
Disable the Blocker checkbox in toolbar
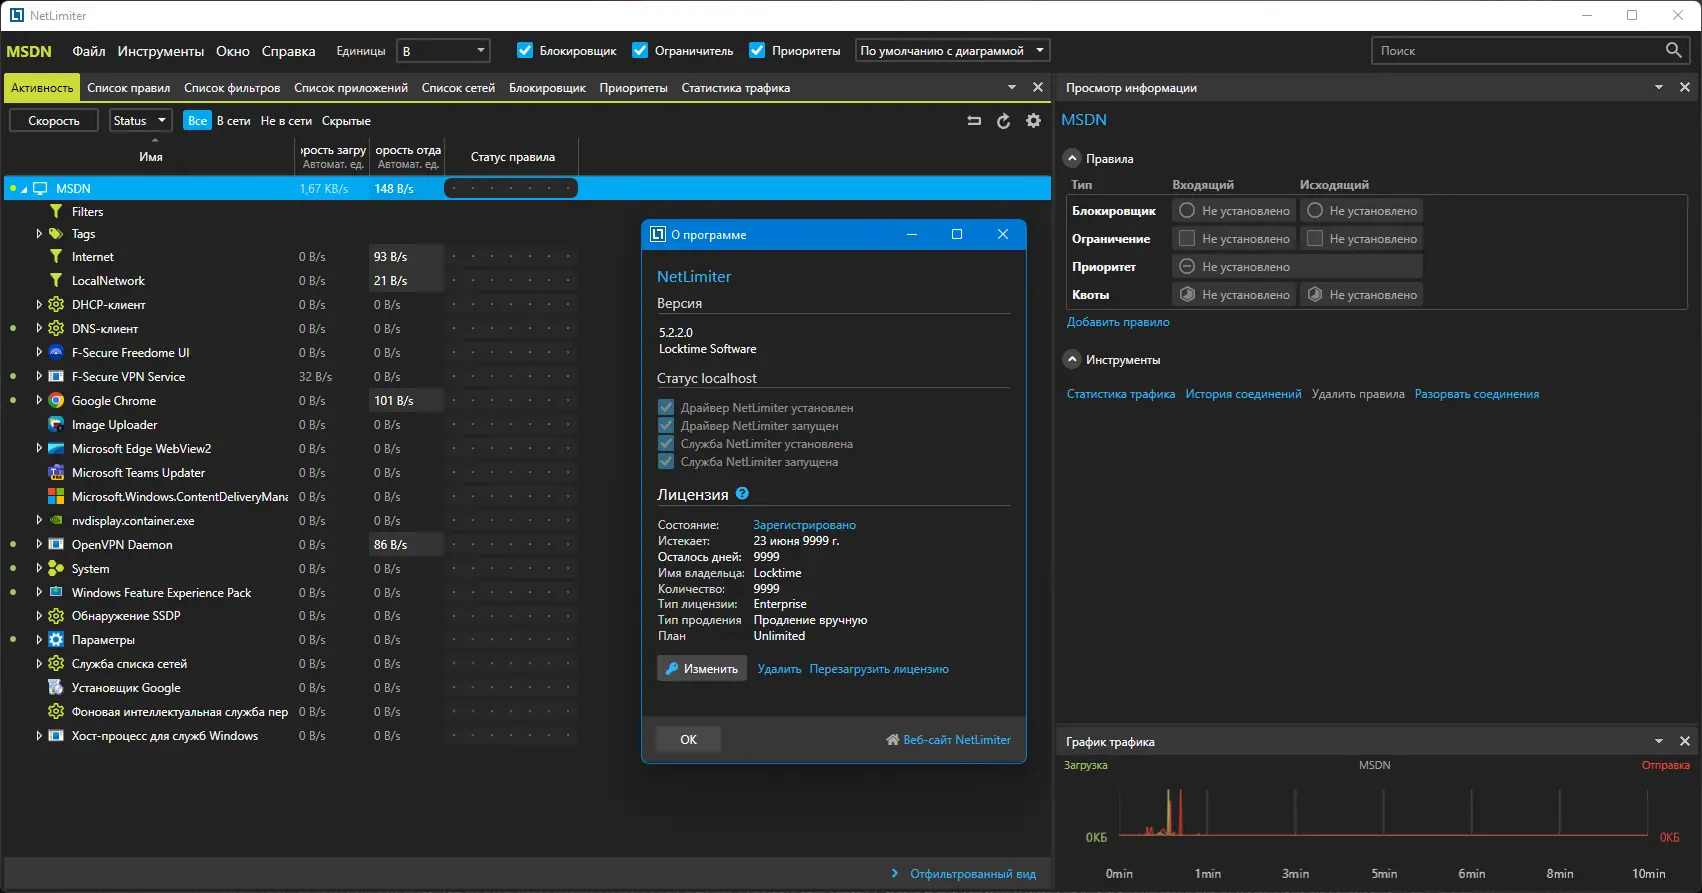pos(525,51)
